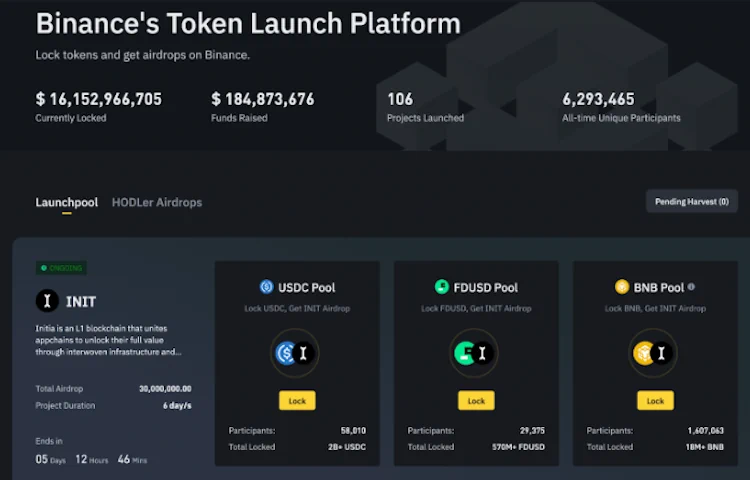Click the 570M+ FDUSD total locked value
This screenshot has width=750, height=480.
[518, 447]
